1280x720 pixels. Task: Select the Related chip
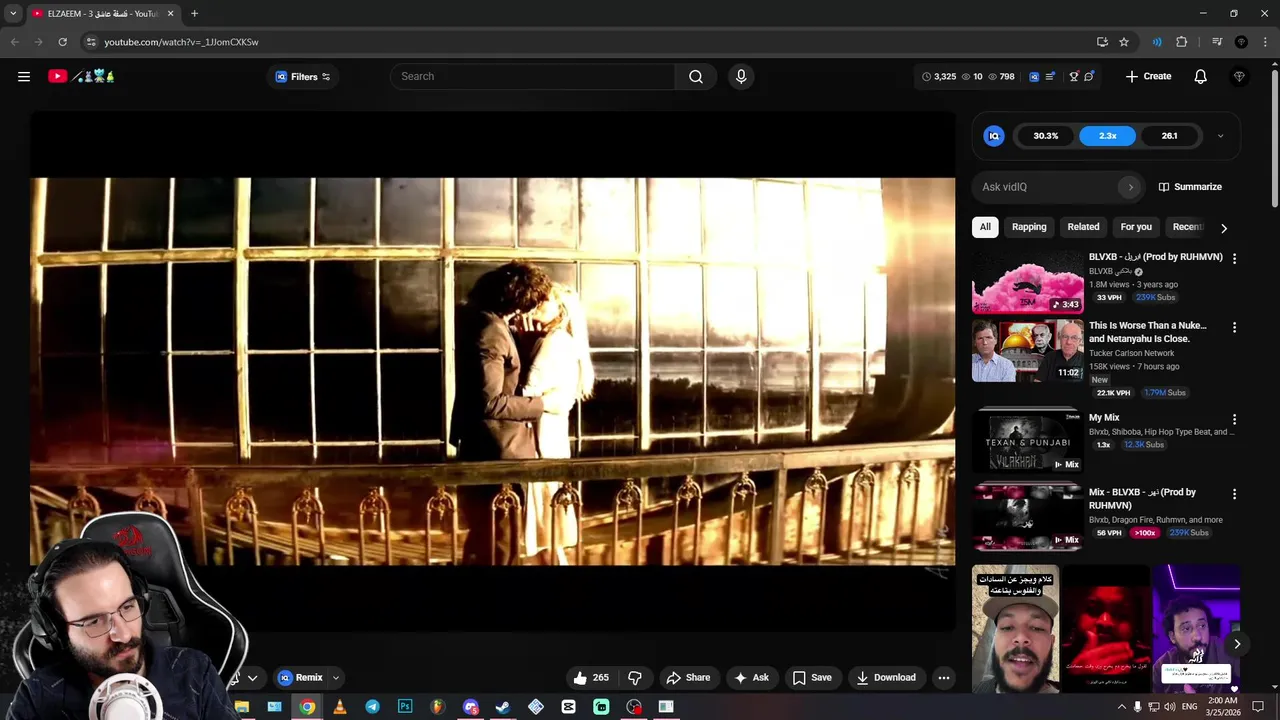pos(1083,227)
